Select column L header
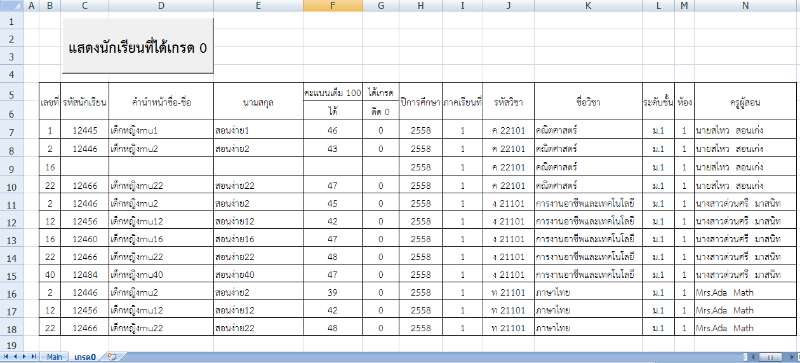The width and height of the screenshot is (800, 363). (658, 6)
